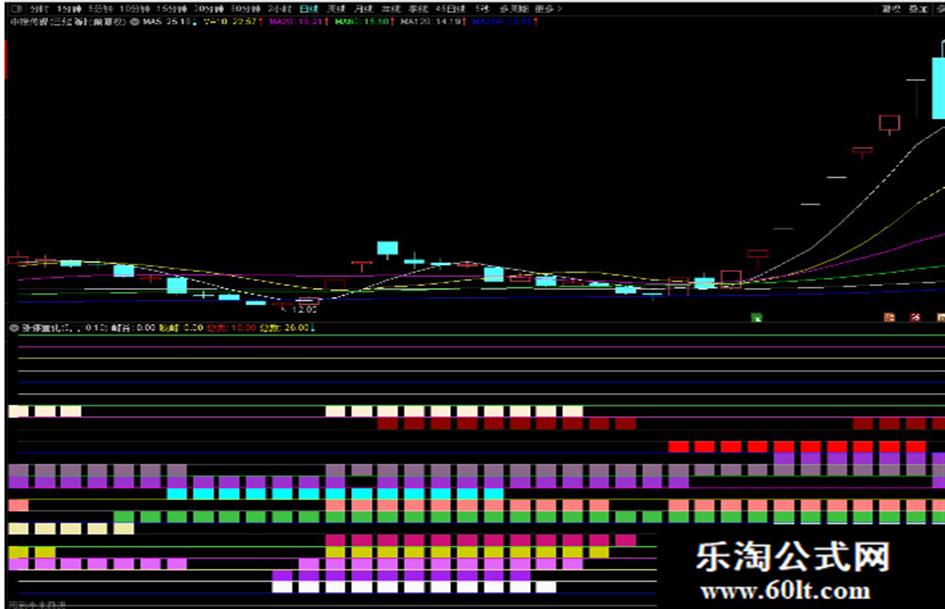Open the 叠加 overlay option

click(918, 9)
